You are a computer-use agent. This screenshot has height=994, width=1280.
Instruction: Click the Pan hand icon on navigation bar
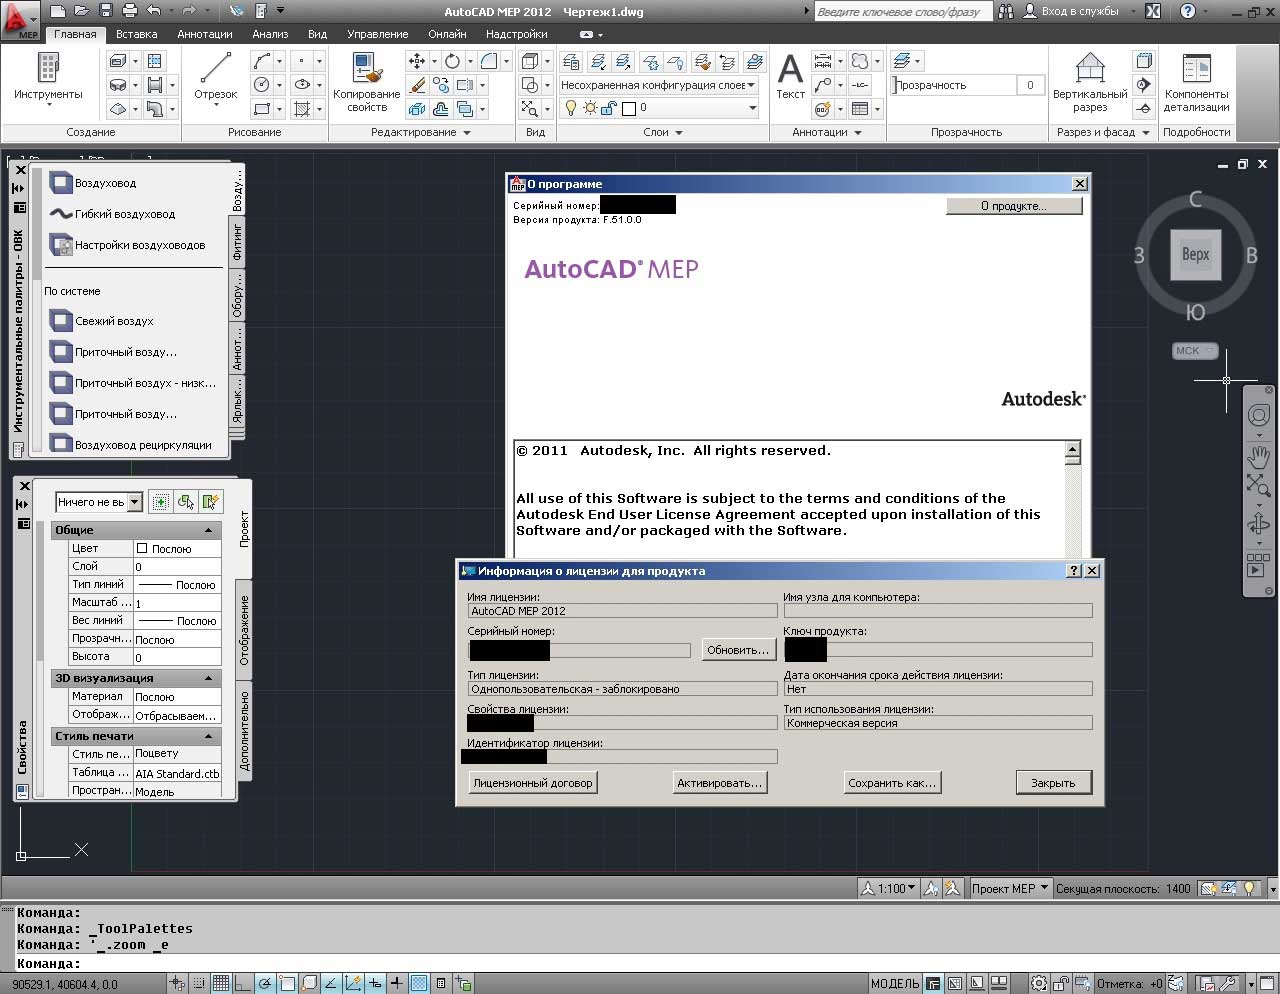click(x=1258, y=457)
